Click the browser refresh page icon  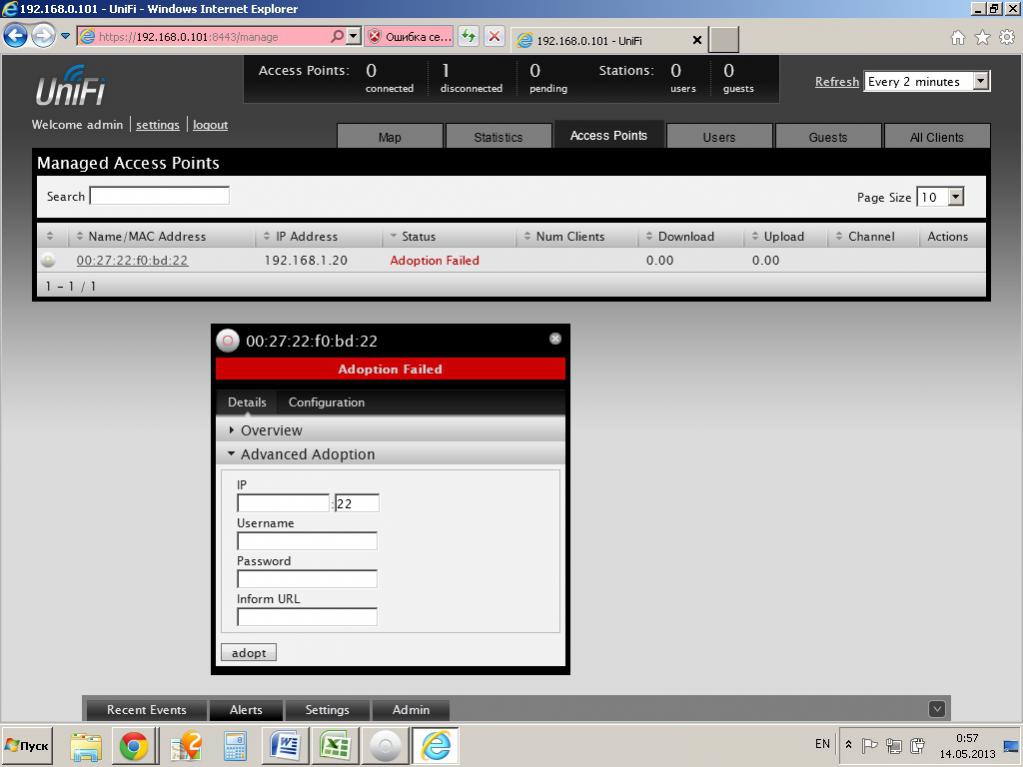(468, 37)
